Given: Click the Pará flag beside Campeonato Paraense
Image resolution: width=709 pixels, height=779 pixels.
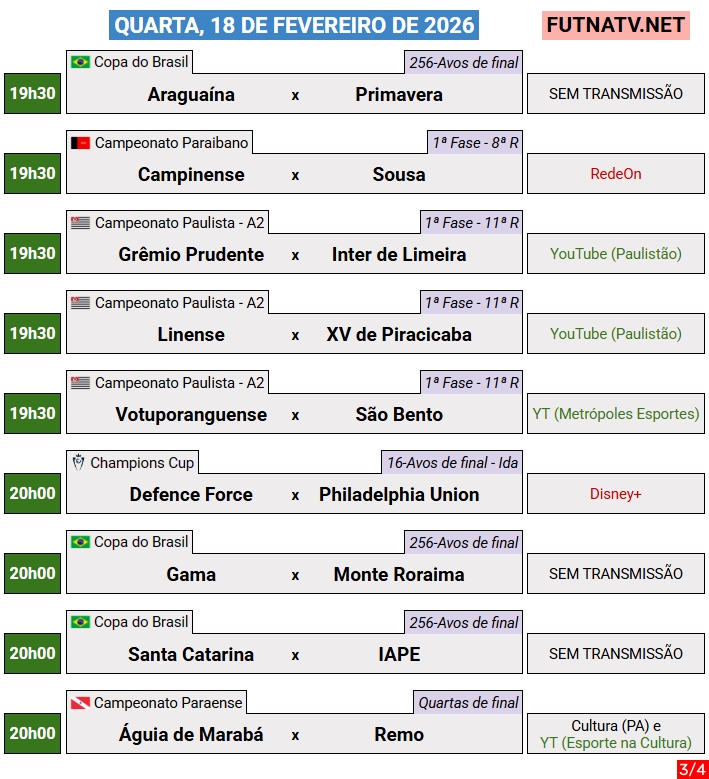Looking at the screenshot, I should [80, 703].
